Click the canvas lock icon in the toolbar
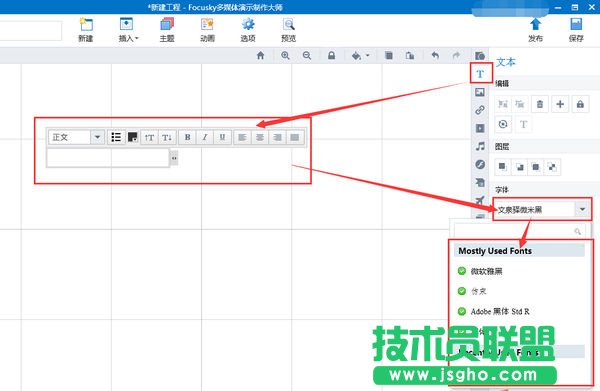Image resolution: width=600 pixels, height=391 pixels. 331,55
